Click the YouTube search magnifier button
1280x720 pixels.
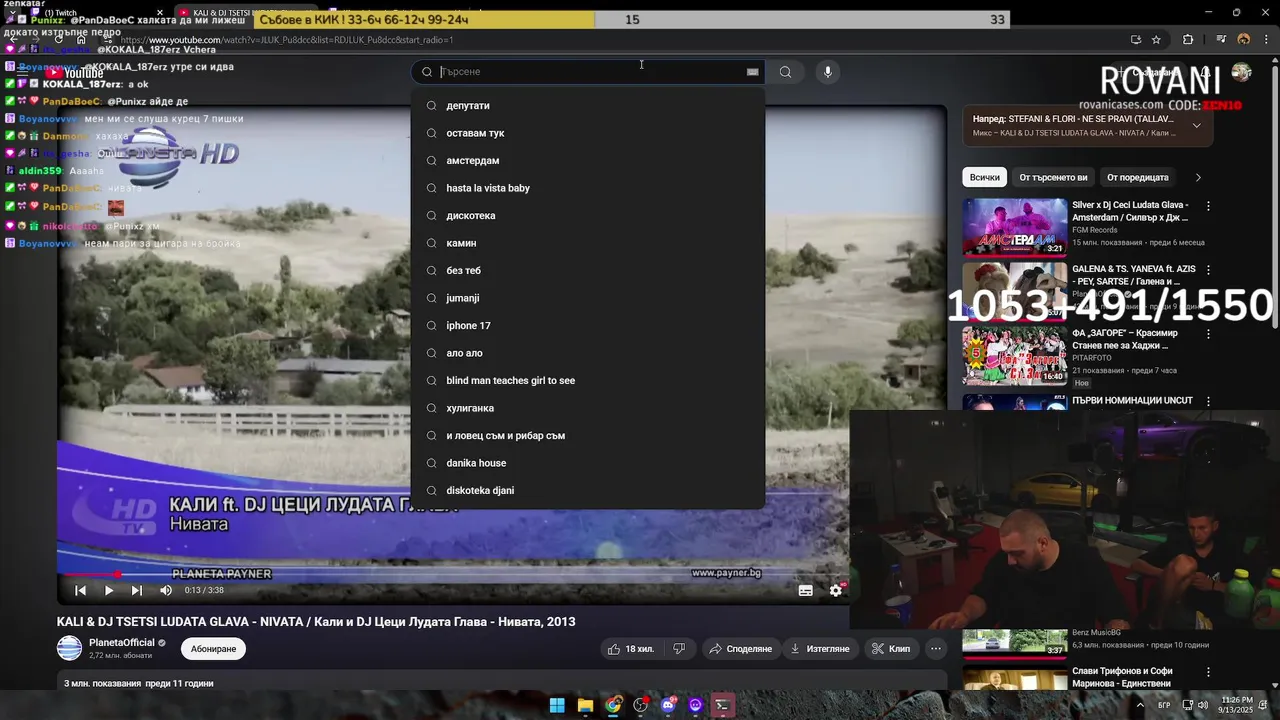click(785, 72)
